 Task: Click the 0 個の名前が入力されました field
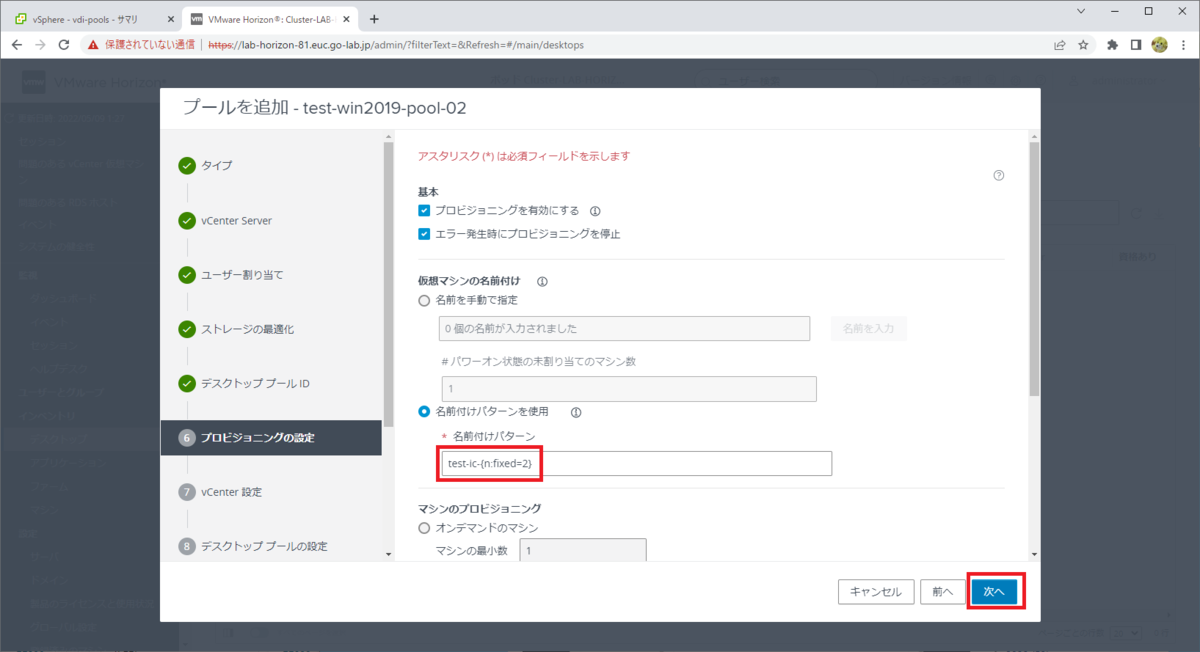pyautogui.click(x=625, y=328)
